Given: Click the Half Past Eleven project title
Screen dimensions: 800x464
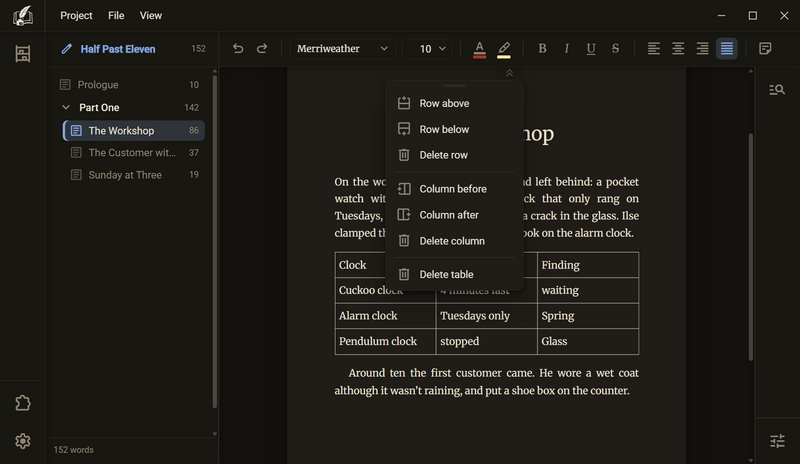Looking at the screenshot, I should [118, 49].
